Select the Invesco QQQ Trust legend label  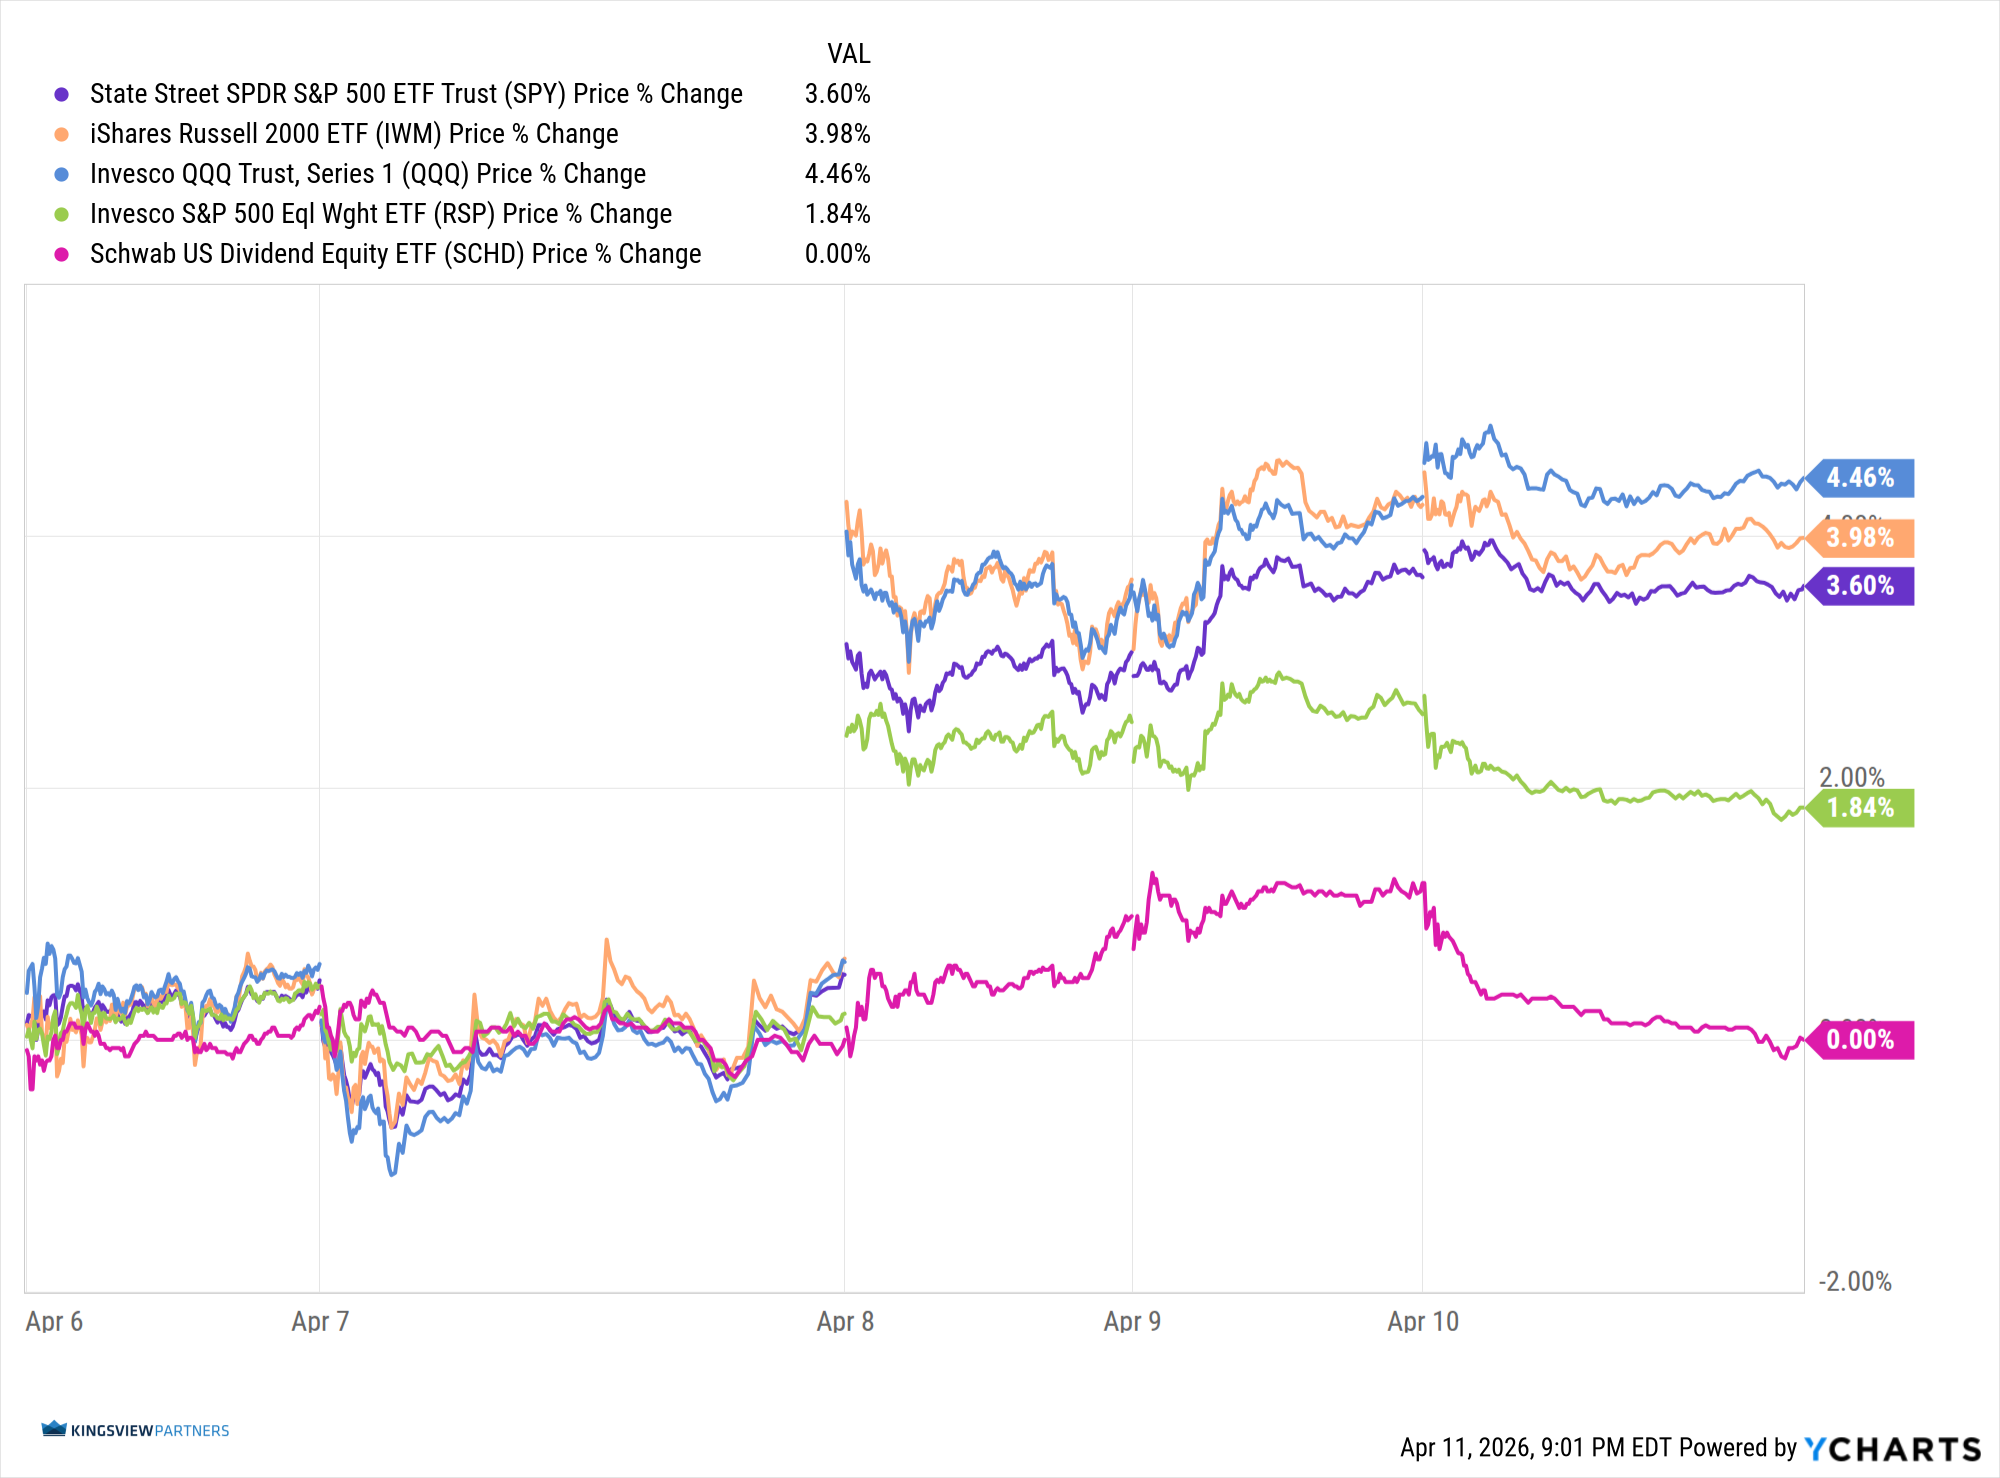click(368, 174)
